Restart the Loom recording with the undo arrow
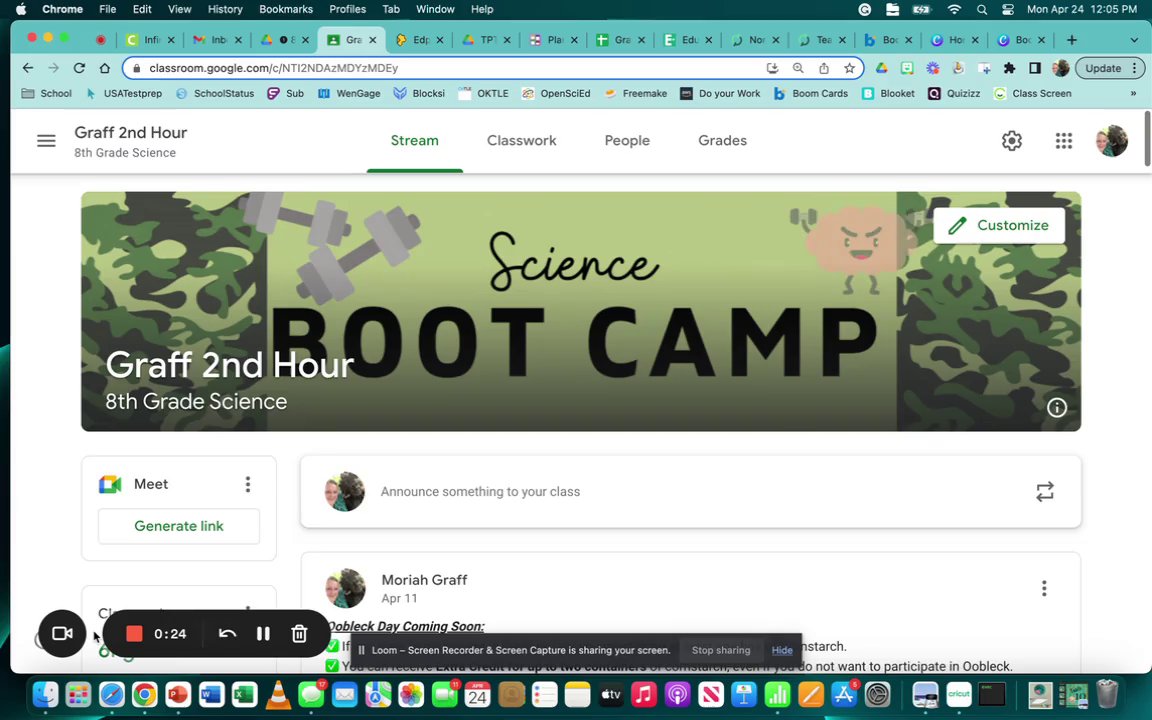The height and width of the screenshot is (720, 1152). tap(227, 633)
